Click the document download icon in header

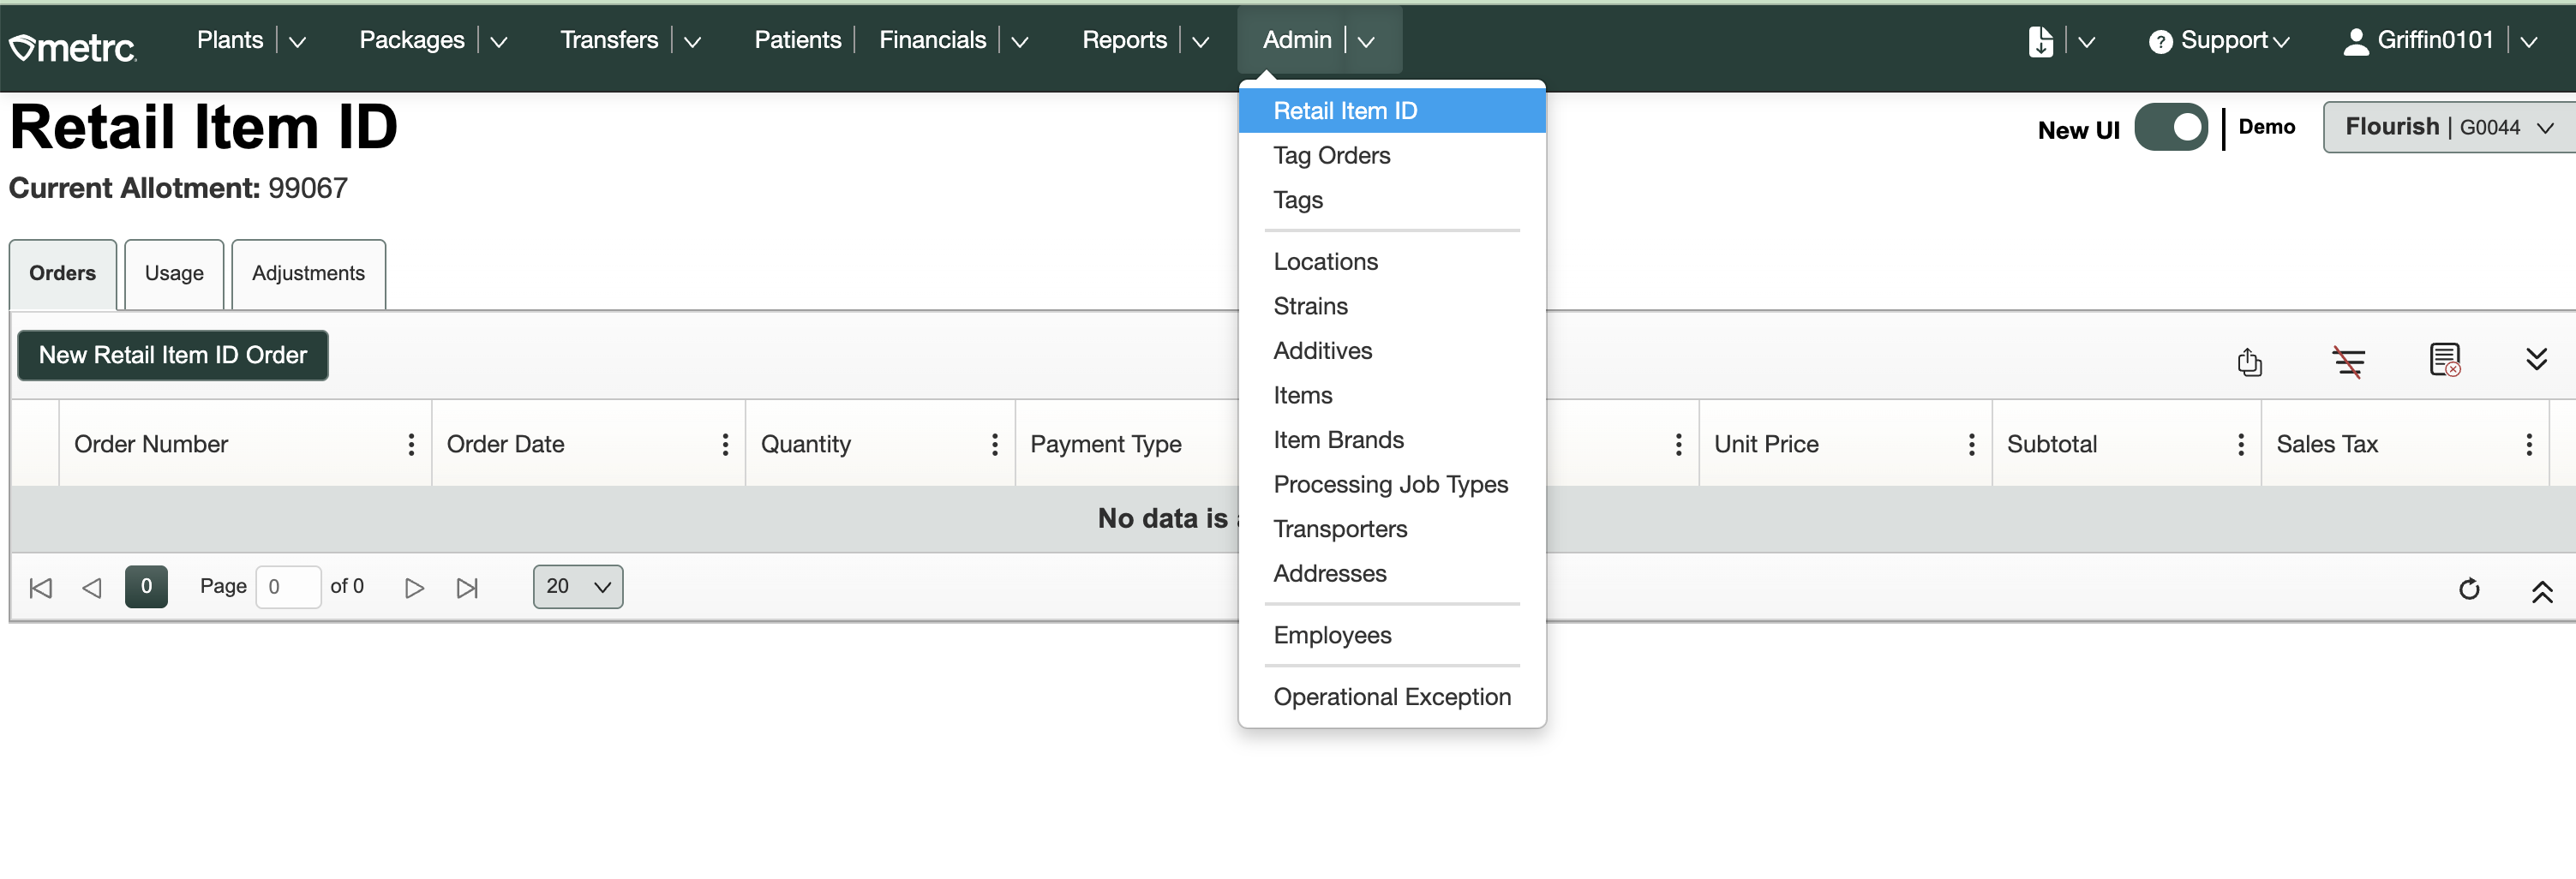[x=2040, y=41]
